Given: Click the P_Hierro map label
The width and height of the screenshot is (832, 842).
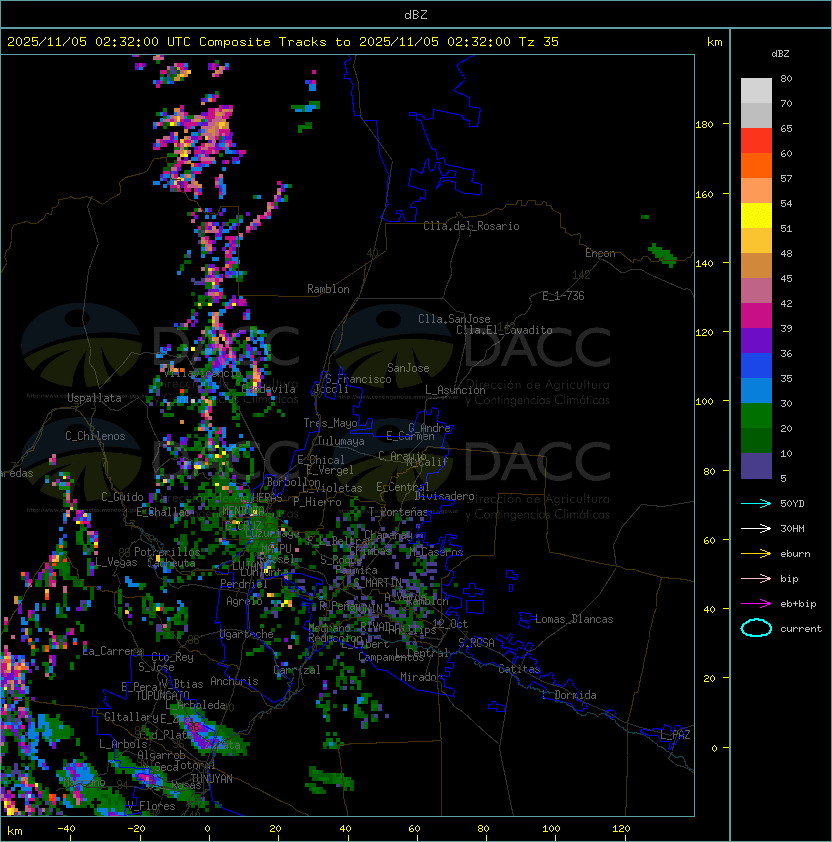Looking at the screenshot, I should pyautogui.click(x=317, y=502).
